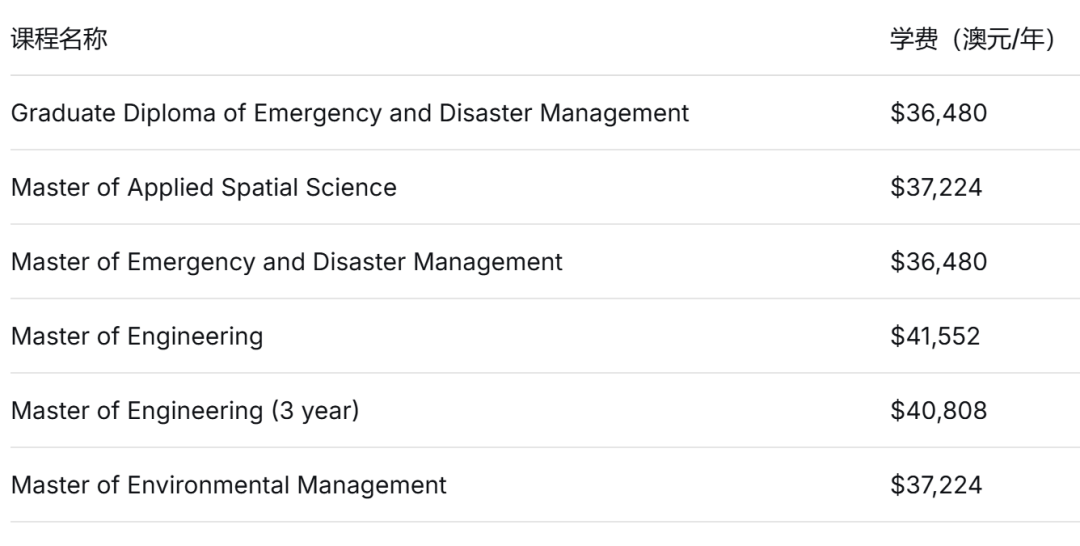Click the 课程名称 column header
The width and height of the screenshot is (1080, 546).
(x=59, y=40)
